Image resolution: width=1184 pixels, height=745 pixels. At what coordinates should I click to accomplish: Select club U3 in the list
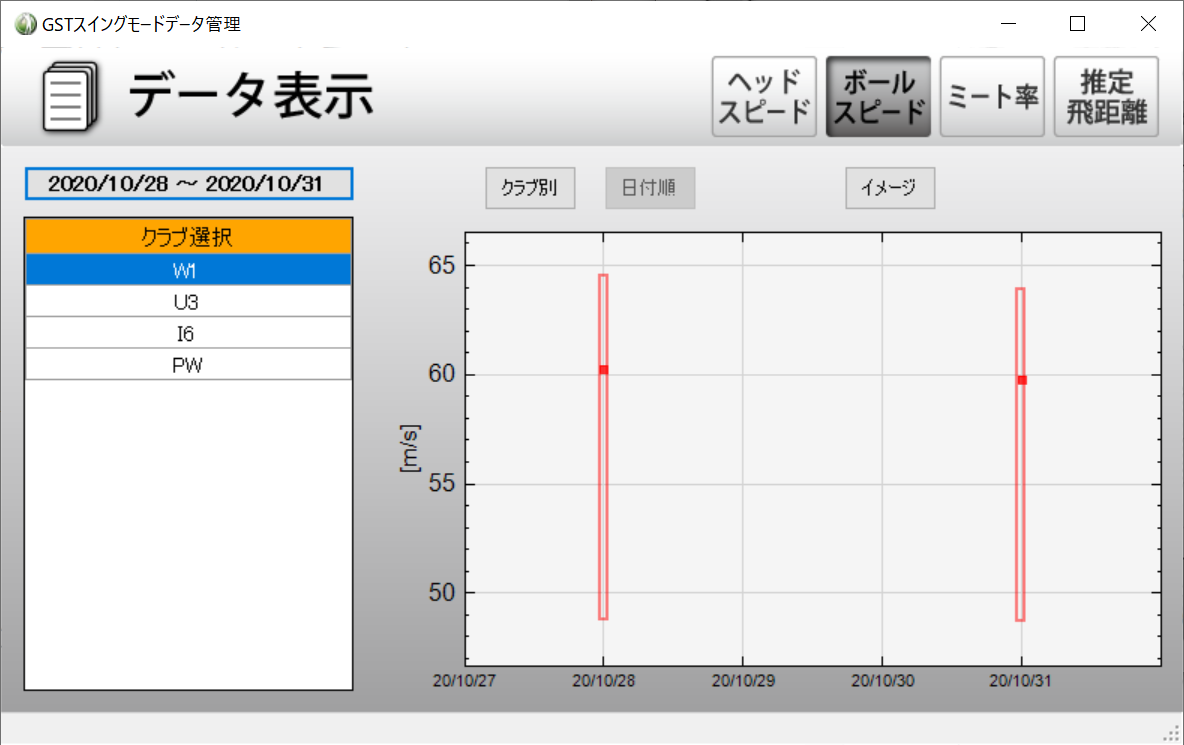click(x=189, y=301)
